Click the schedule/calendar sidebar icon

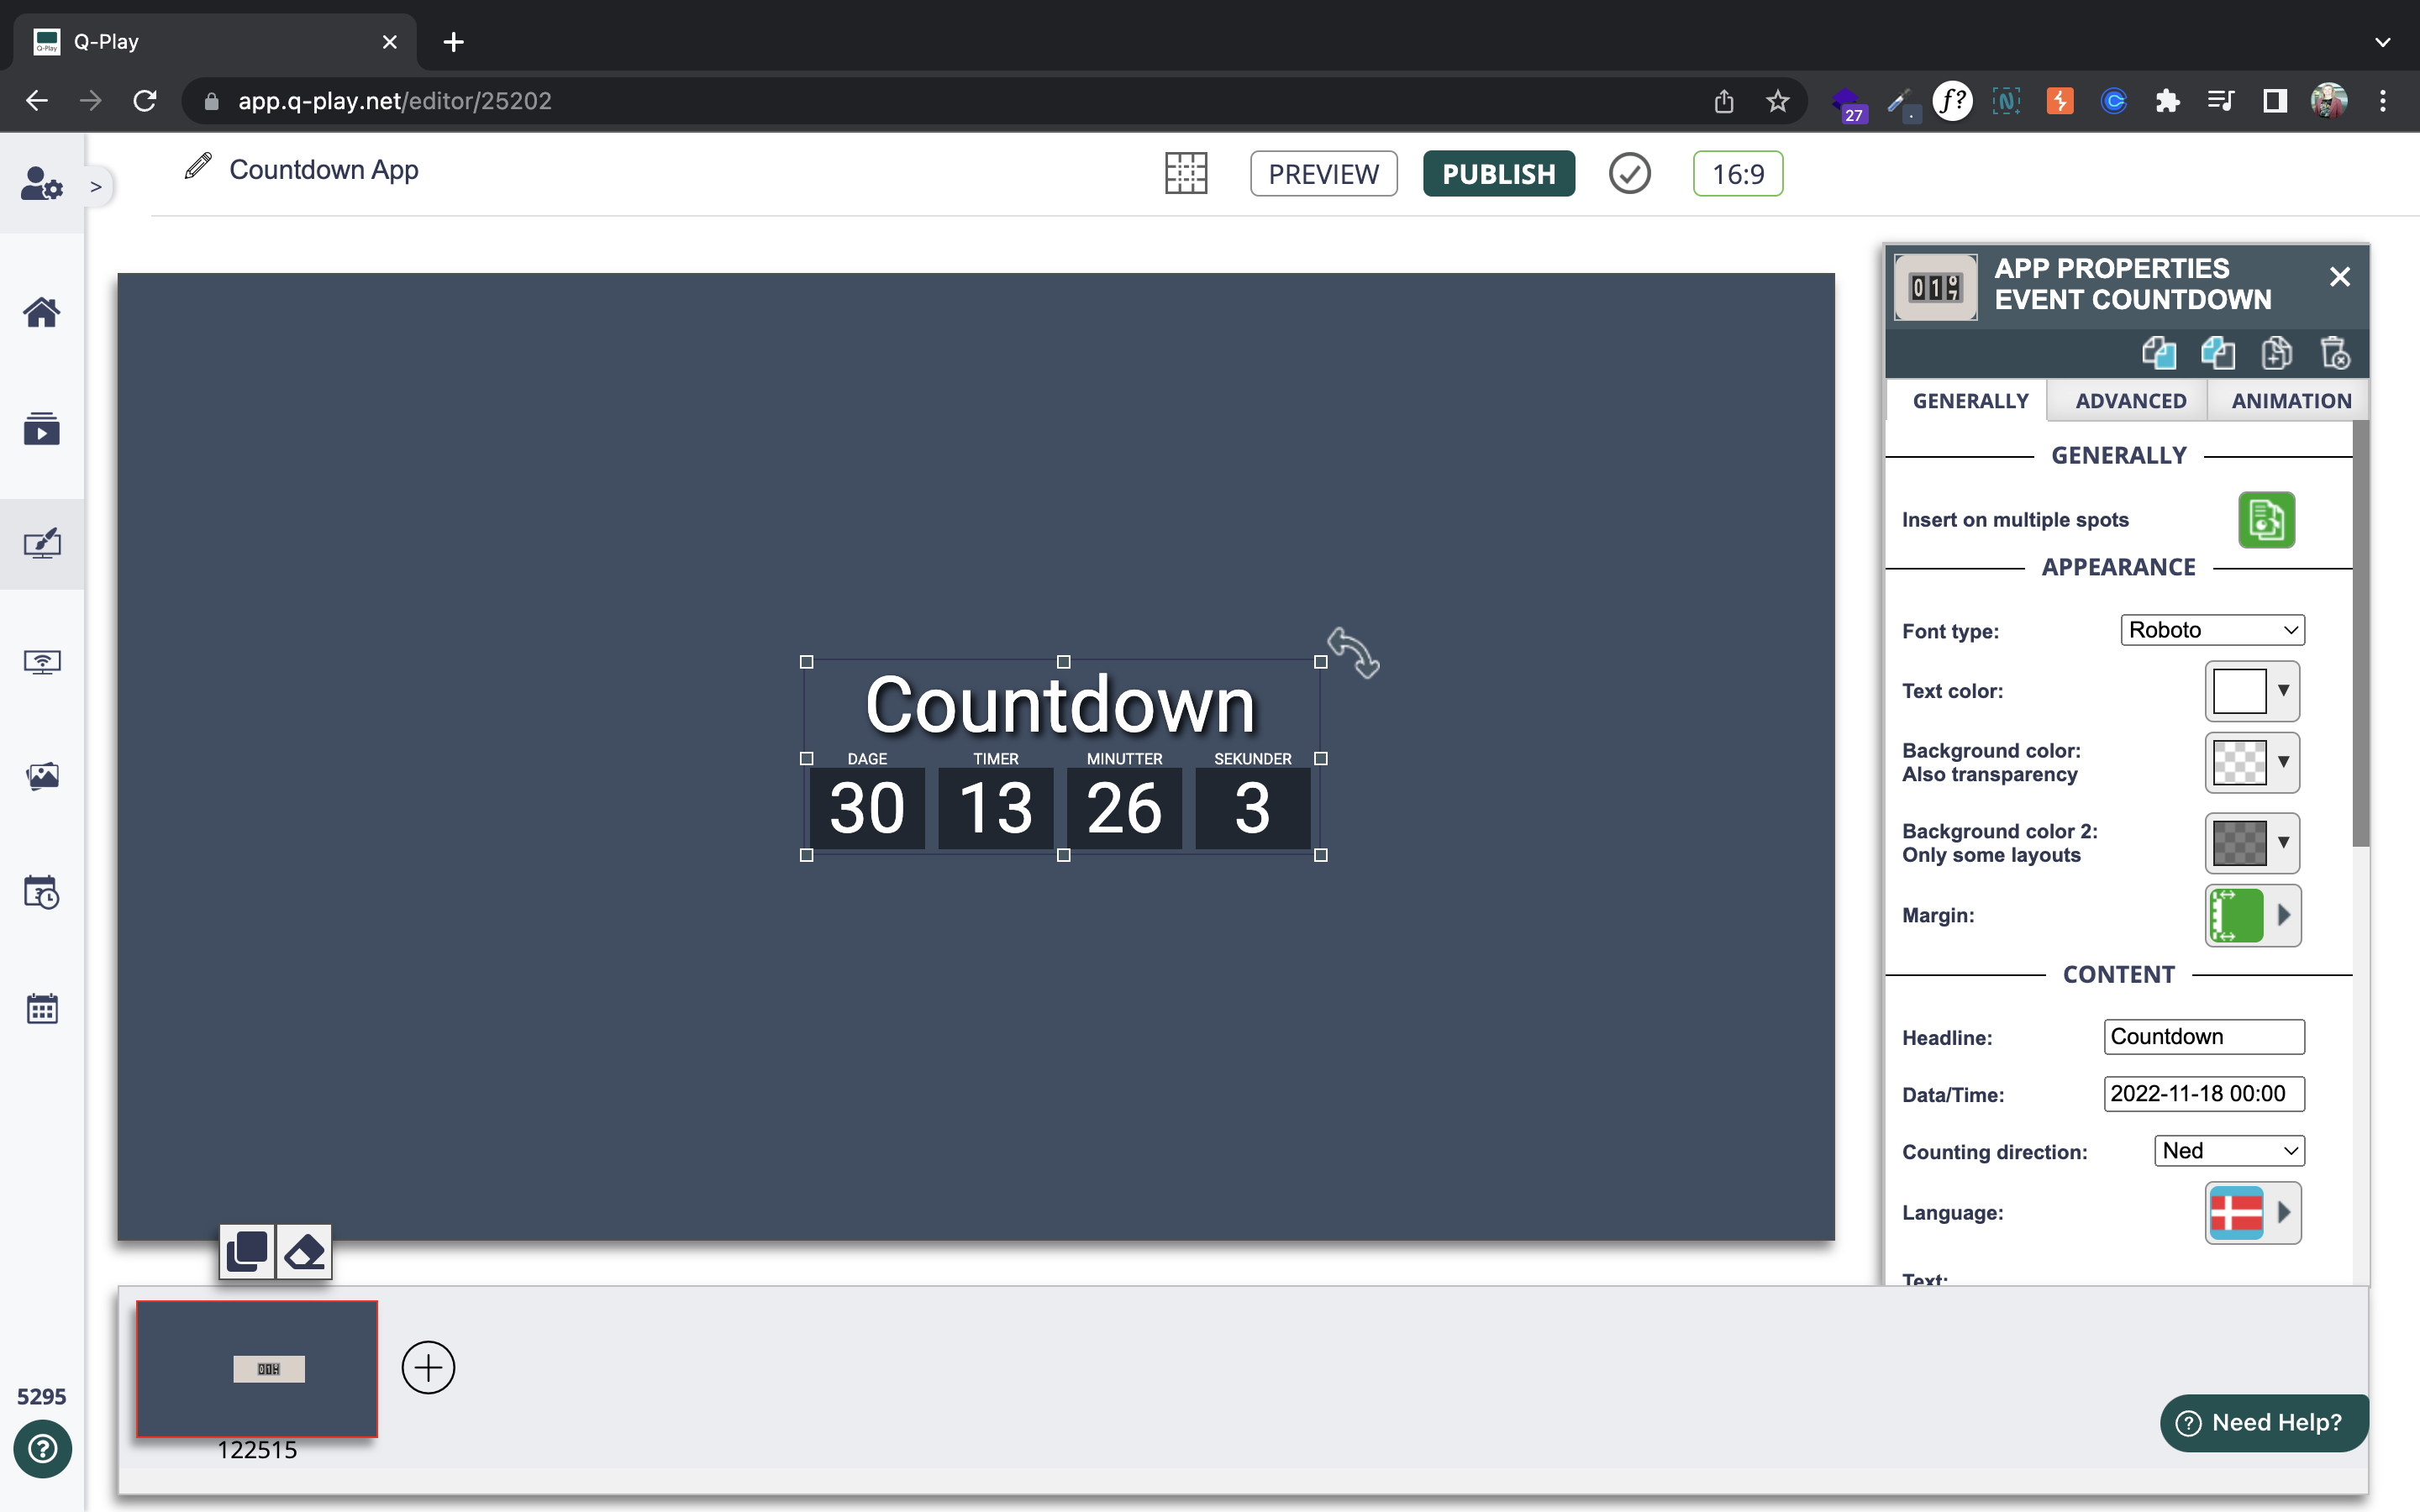coord(42,1009)
